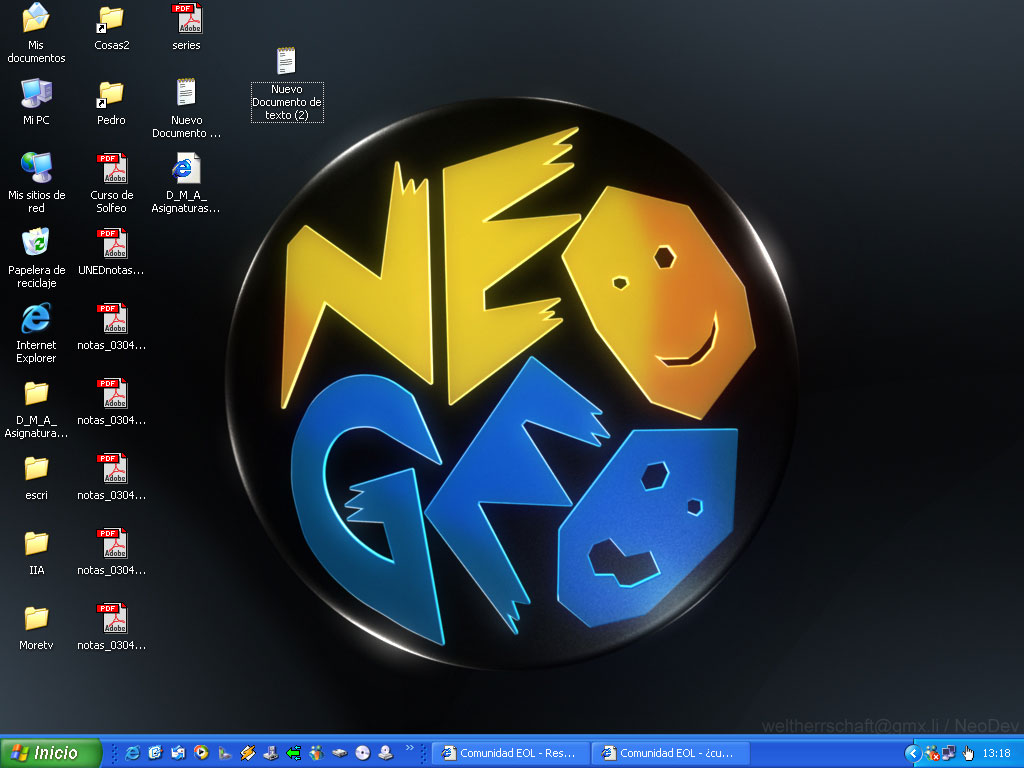The image size is (1024, 768).
Task: Open Windows Media Player in Quick Launch
Action: click(201, 753)
